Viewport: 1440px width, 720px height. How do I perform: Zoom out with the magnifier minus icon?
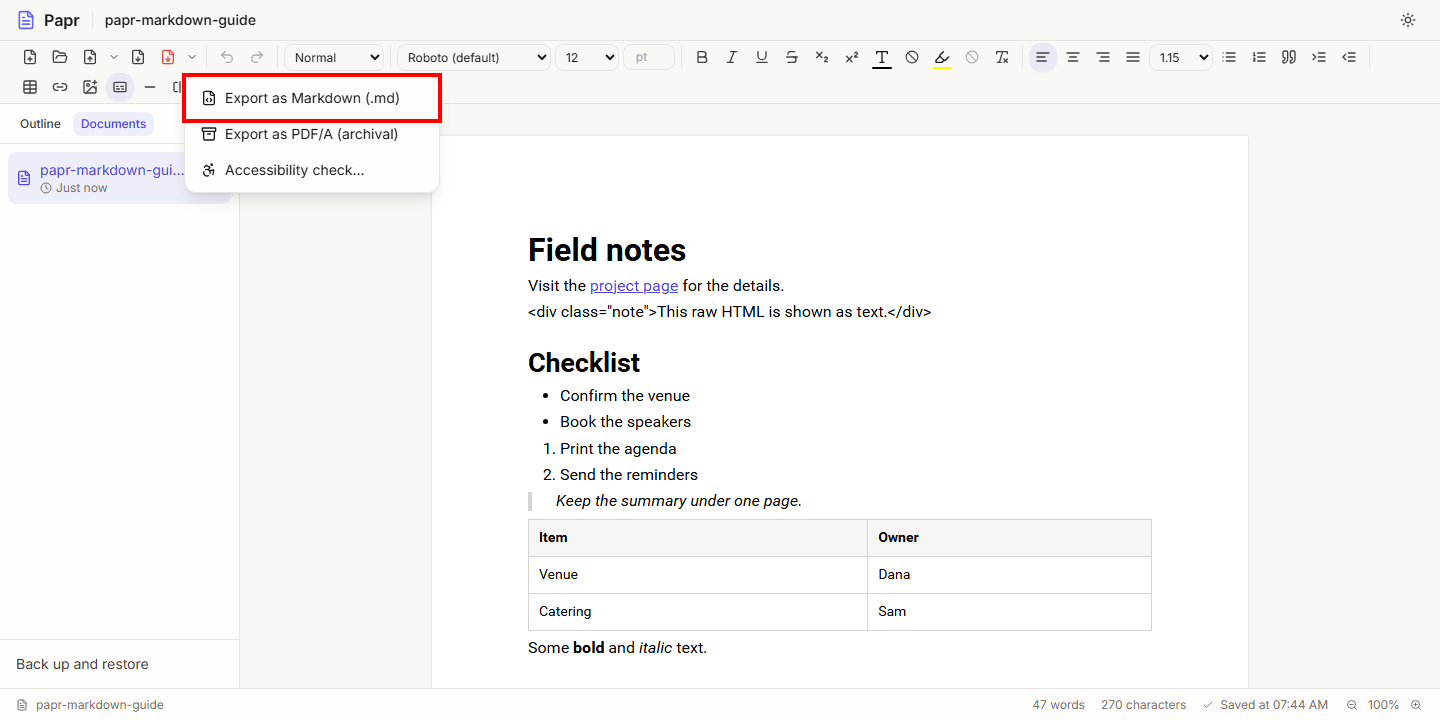(x=1352, y=705)
